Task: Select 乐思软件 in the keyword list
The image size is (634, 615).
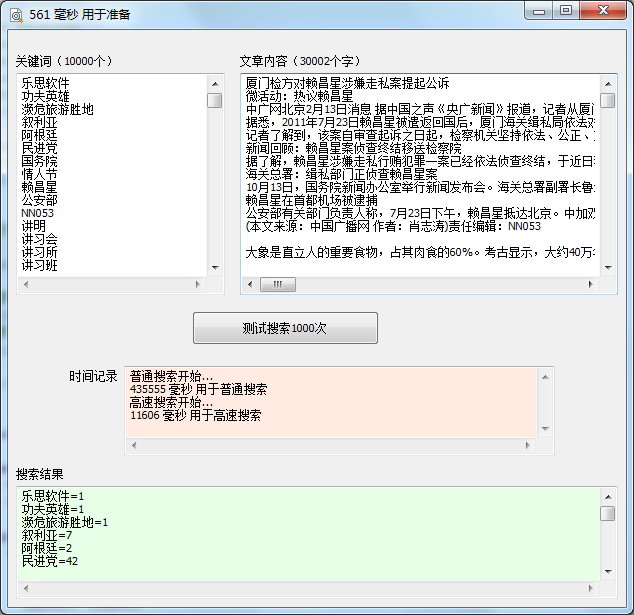Action: tap(46, 83)
